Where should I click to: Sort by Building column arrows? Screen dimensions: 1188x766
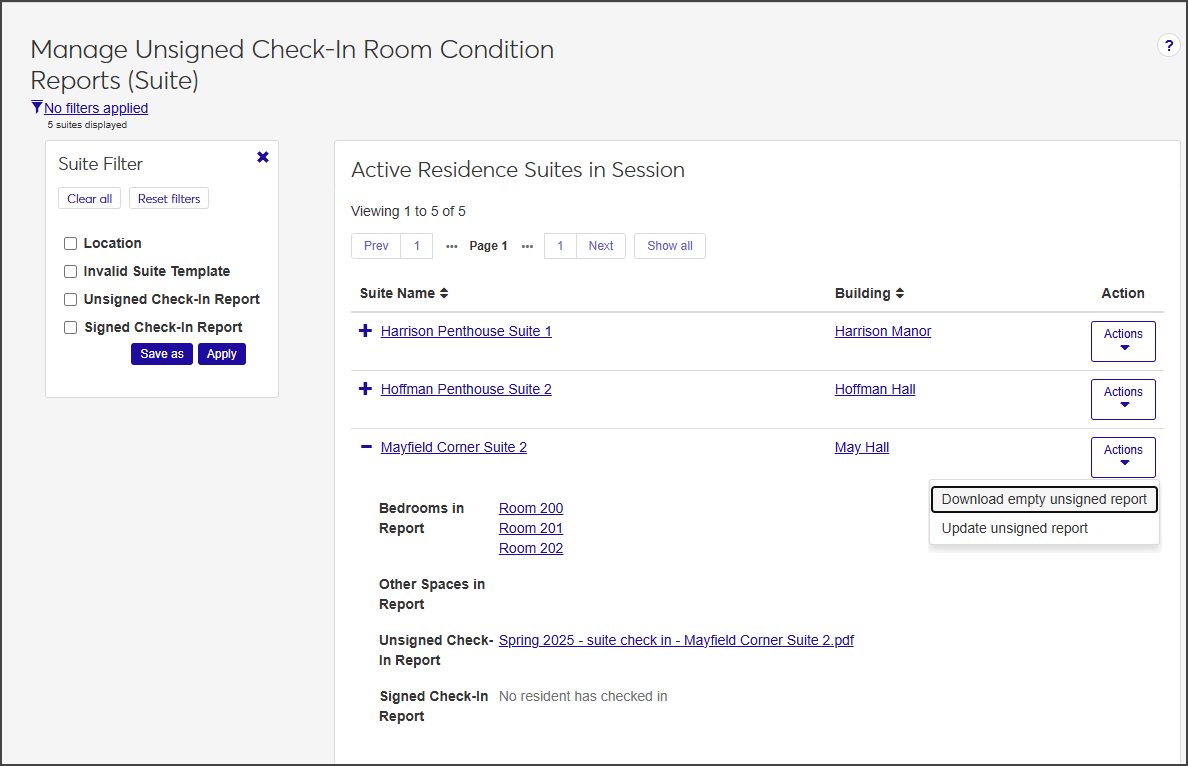[x=900, y=293]
